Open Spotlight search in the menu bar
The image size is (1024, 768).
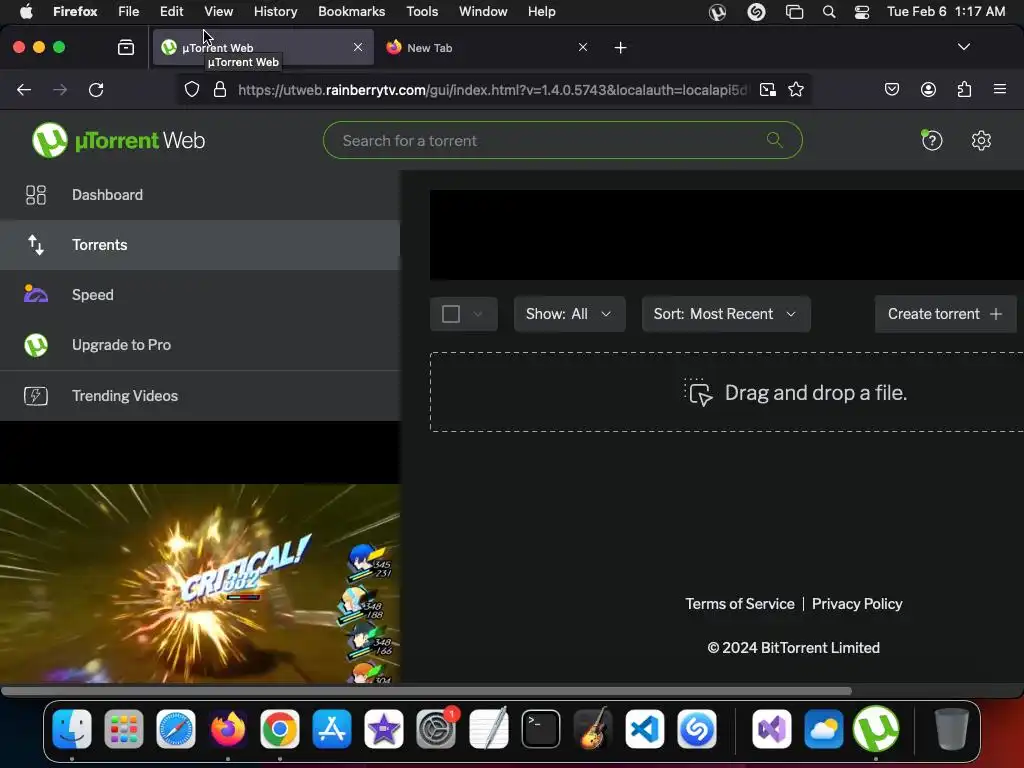point(829,12)
